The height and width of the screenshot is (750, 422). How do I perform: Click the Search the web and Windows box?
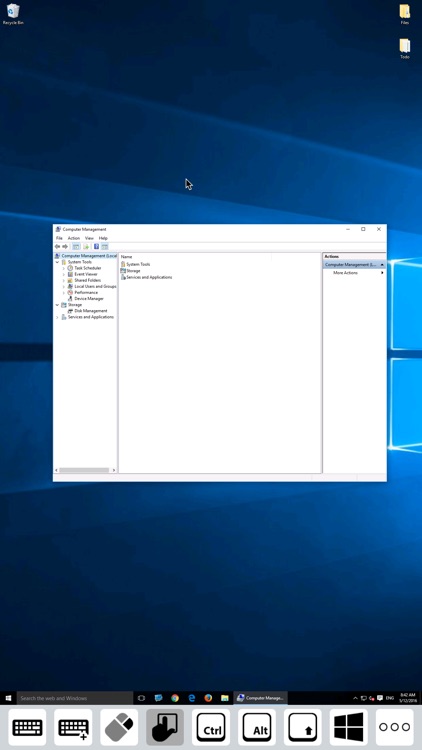(75, 698)
